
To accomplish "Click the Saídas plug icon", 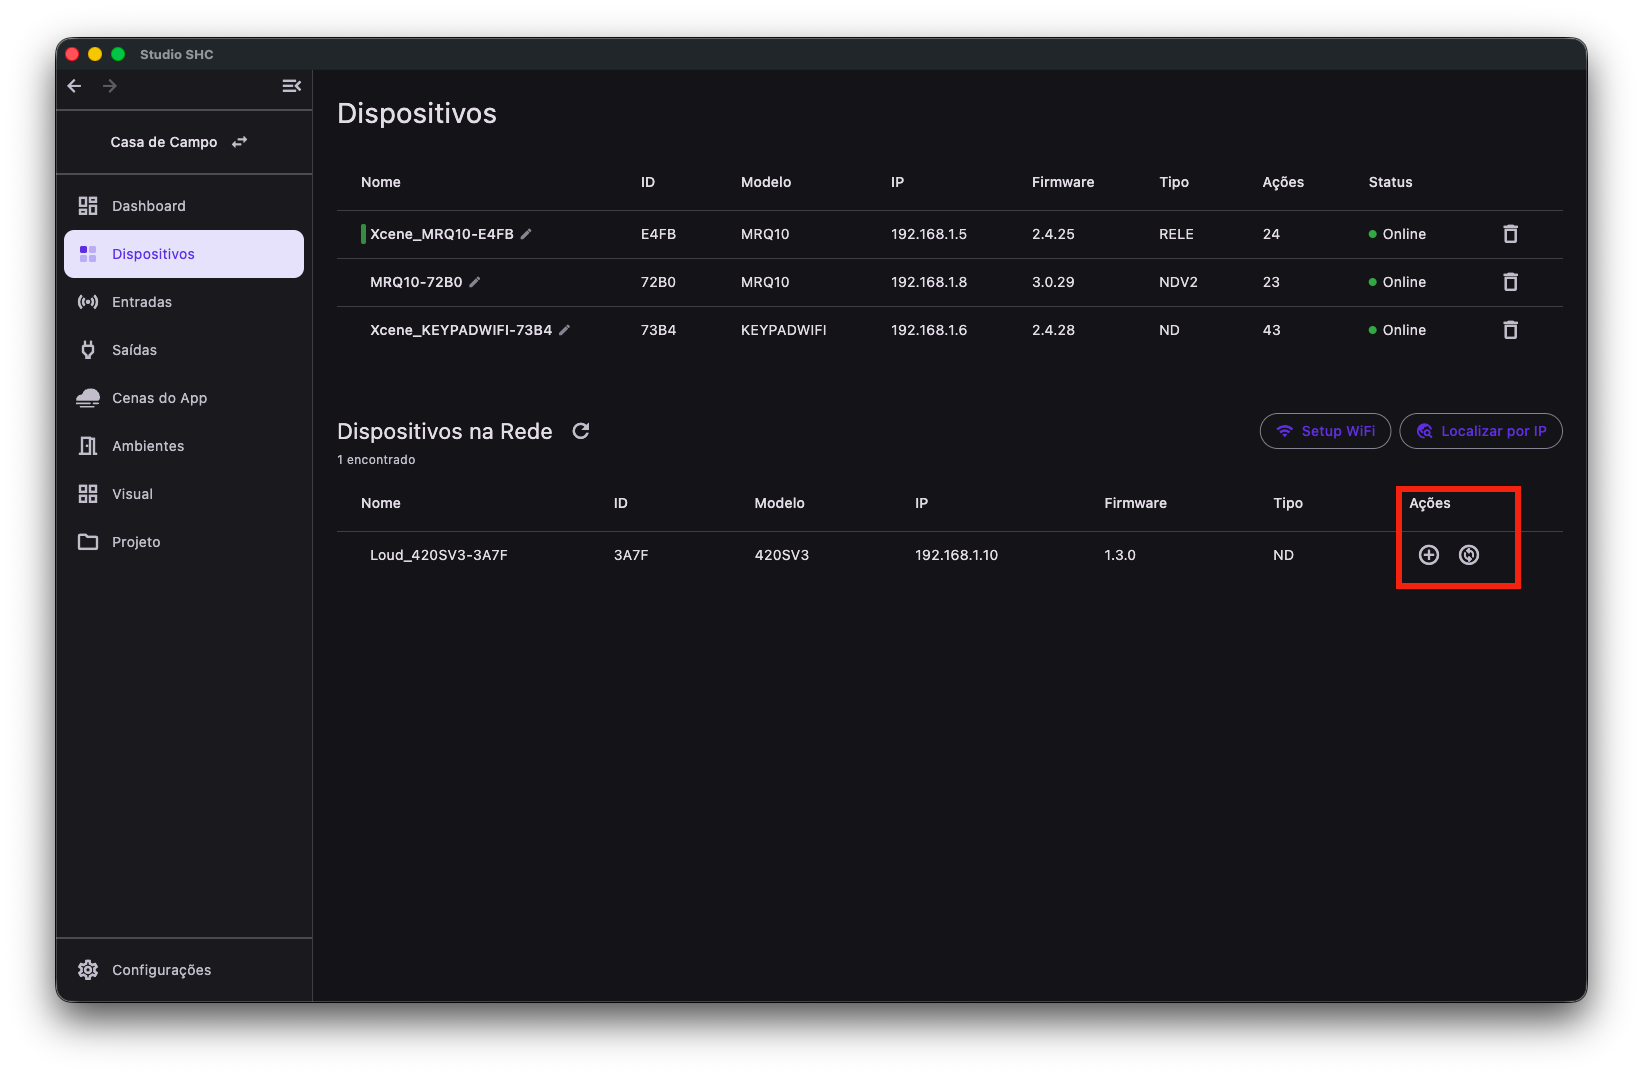I will [88, 350].
